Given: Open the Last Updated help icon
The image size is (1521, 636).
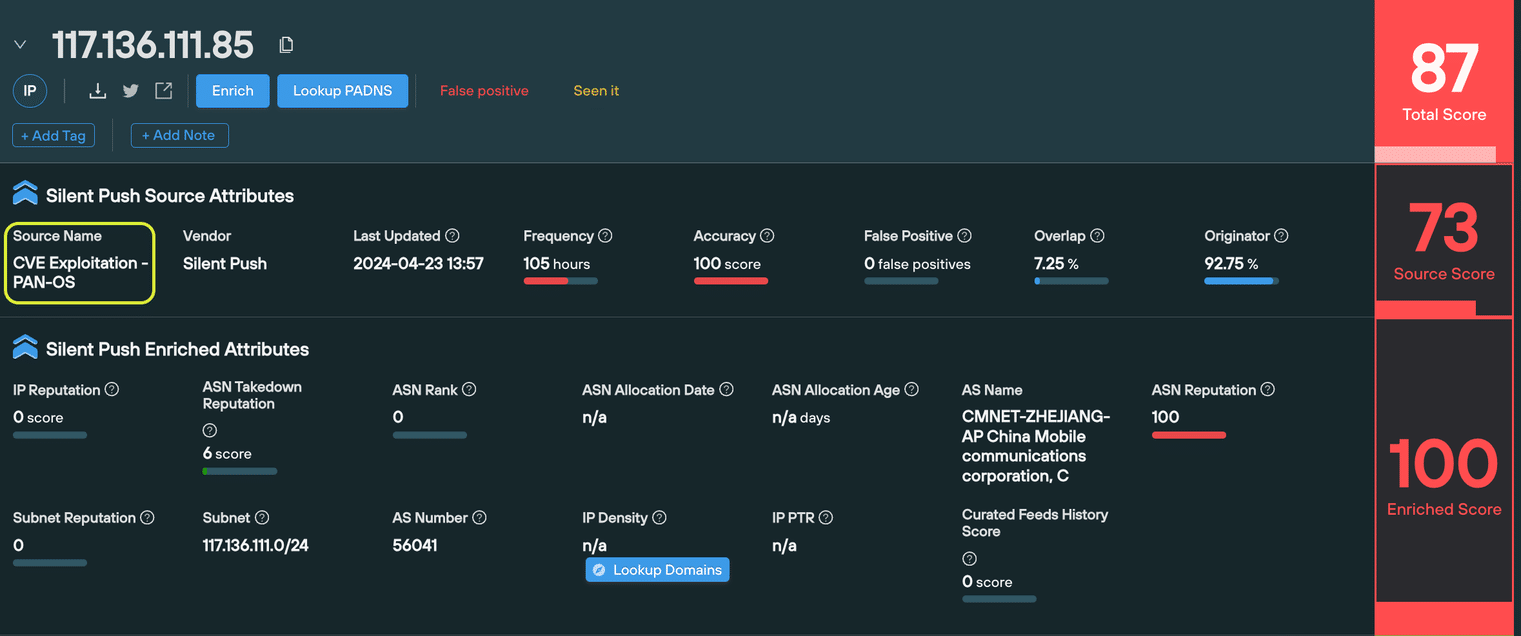Looking at the screenshot, I should coord(452,236).
